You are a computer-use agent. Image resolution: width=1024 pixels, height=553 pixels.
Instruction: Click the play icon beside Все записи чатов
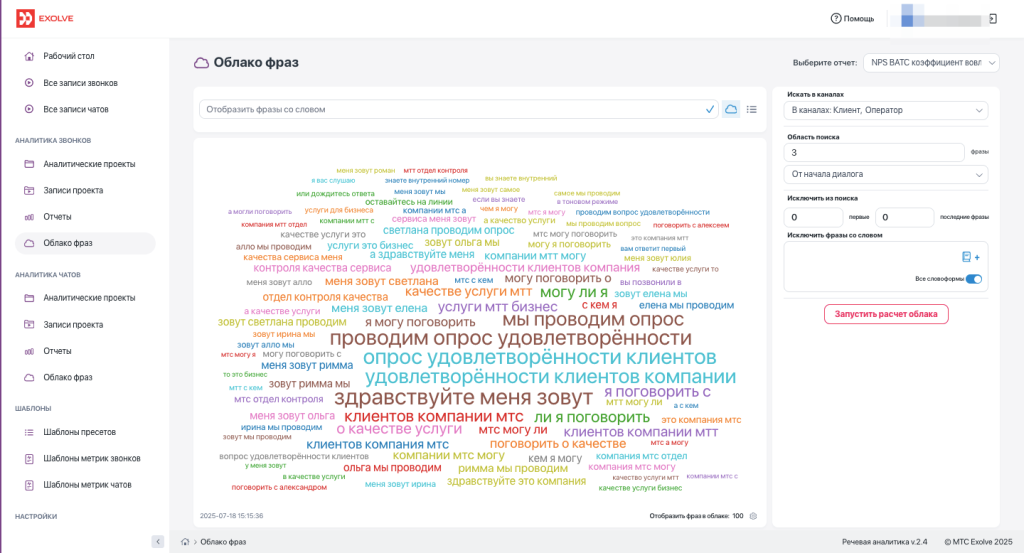tap(29, 109)
